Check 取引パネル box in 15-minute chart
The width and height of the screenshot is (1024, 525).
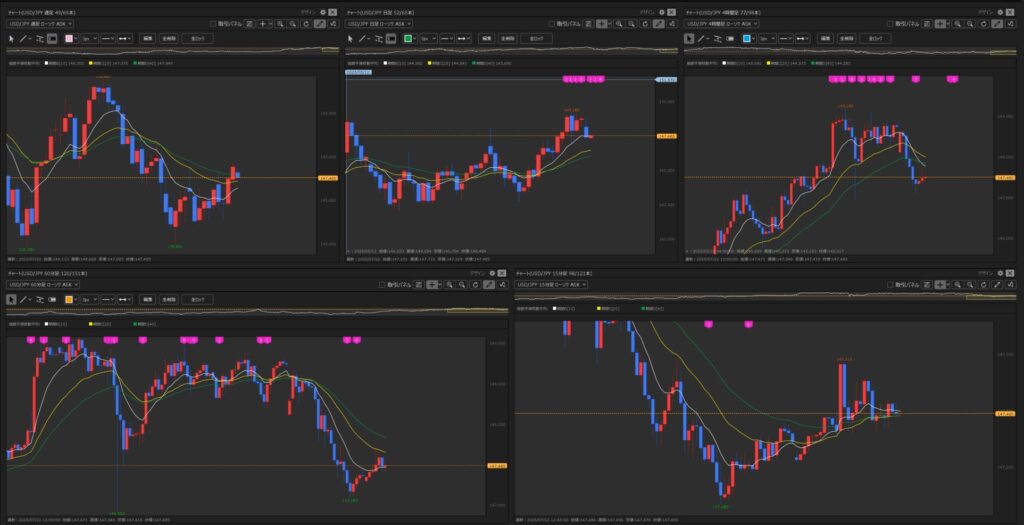point(892,285)
